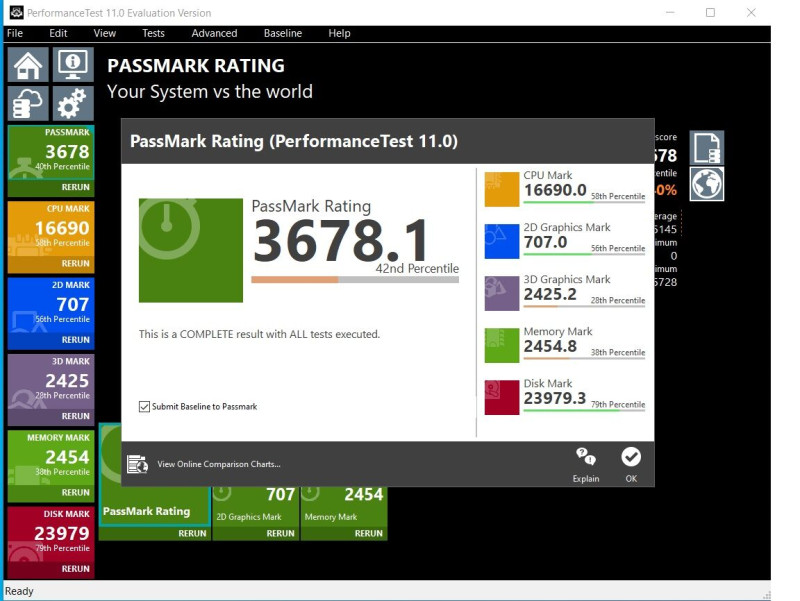The image size is (800, 601).
Task: Click RERUN under PassMark Rating bottom tile
Action: pyautogui.click(x=192, y=534)
